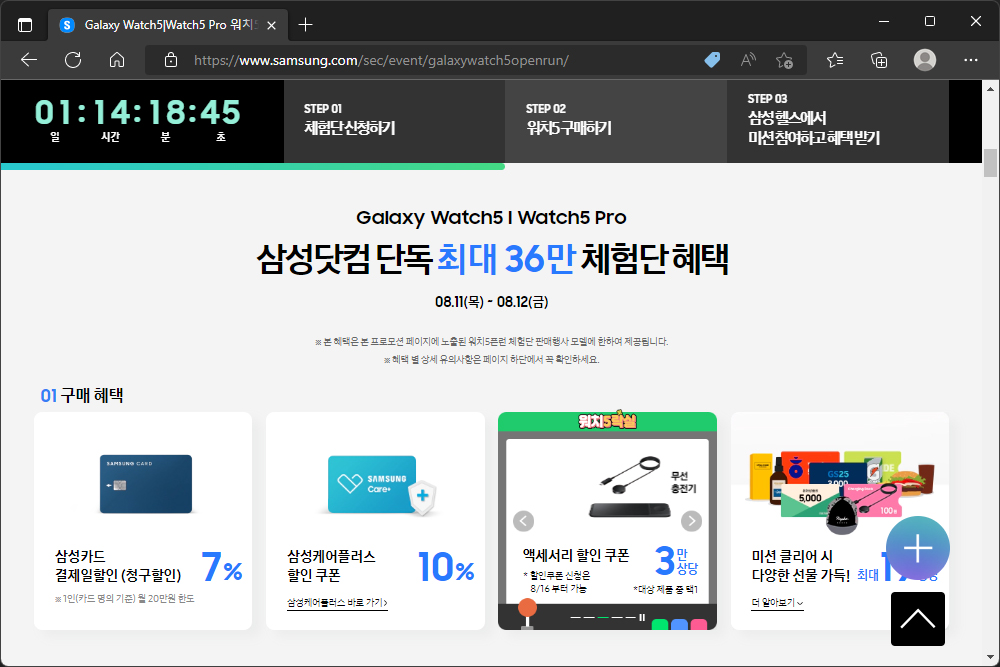Add this page to favorites

click(x=784, y=60)
